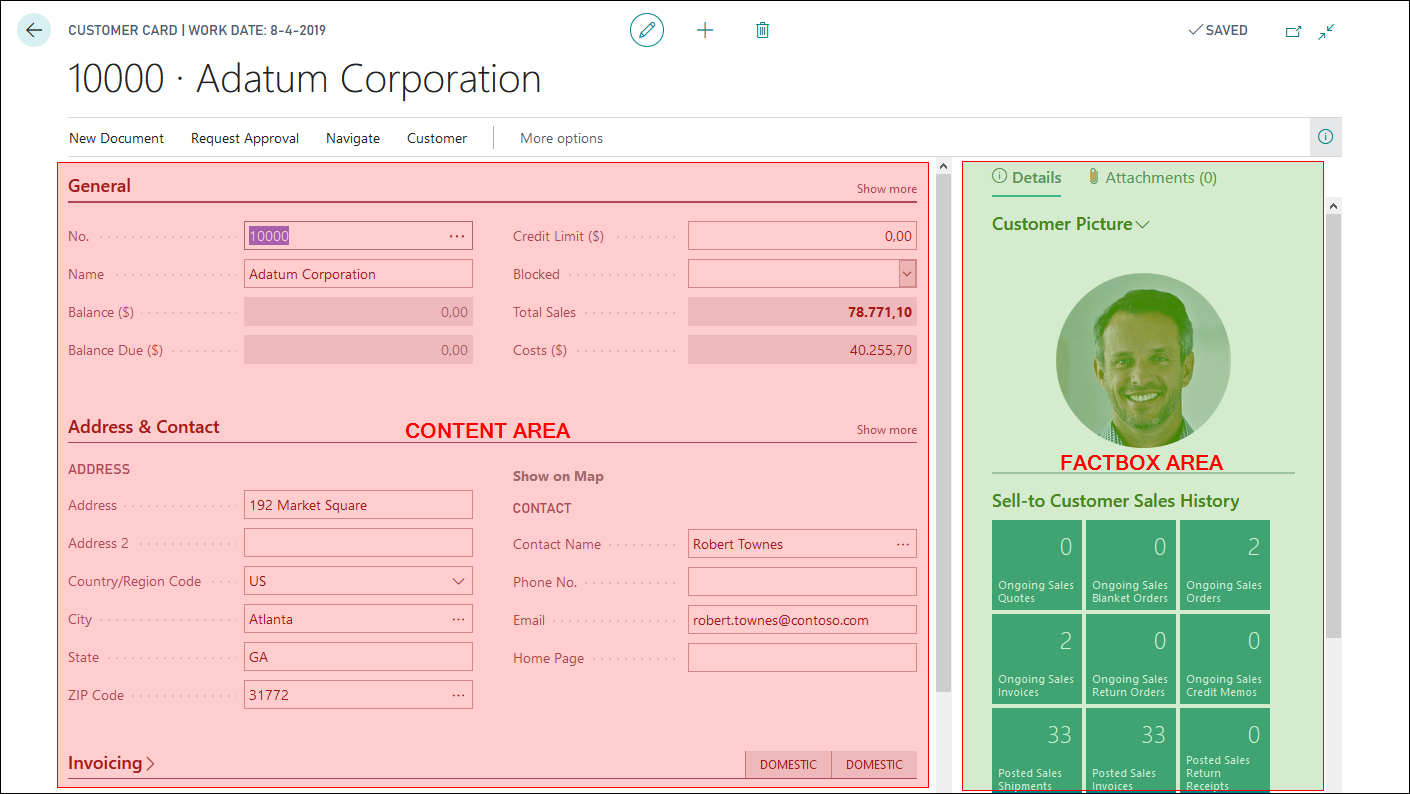Open the Customer menu
This screenshot has width=1410, height=794.
[437, 138]
